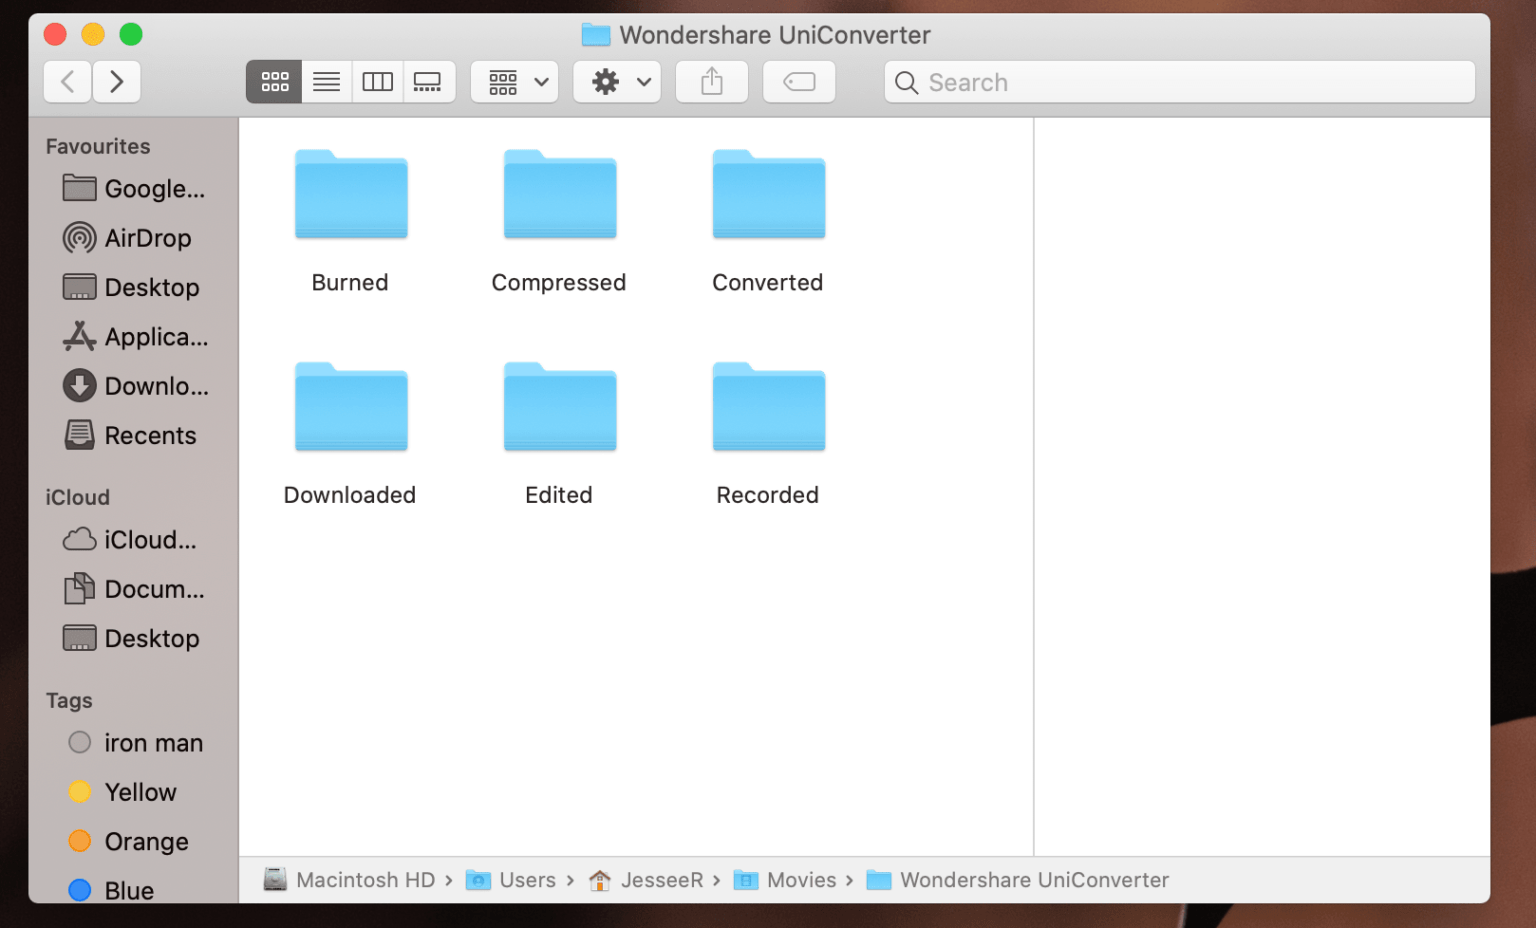Image resolution: width=1536 pixels, height=928 pixels.
Task: Open Google folder in Favourites sidebar
Action: pyautogui.click(x=134, y=188)
